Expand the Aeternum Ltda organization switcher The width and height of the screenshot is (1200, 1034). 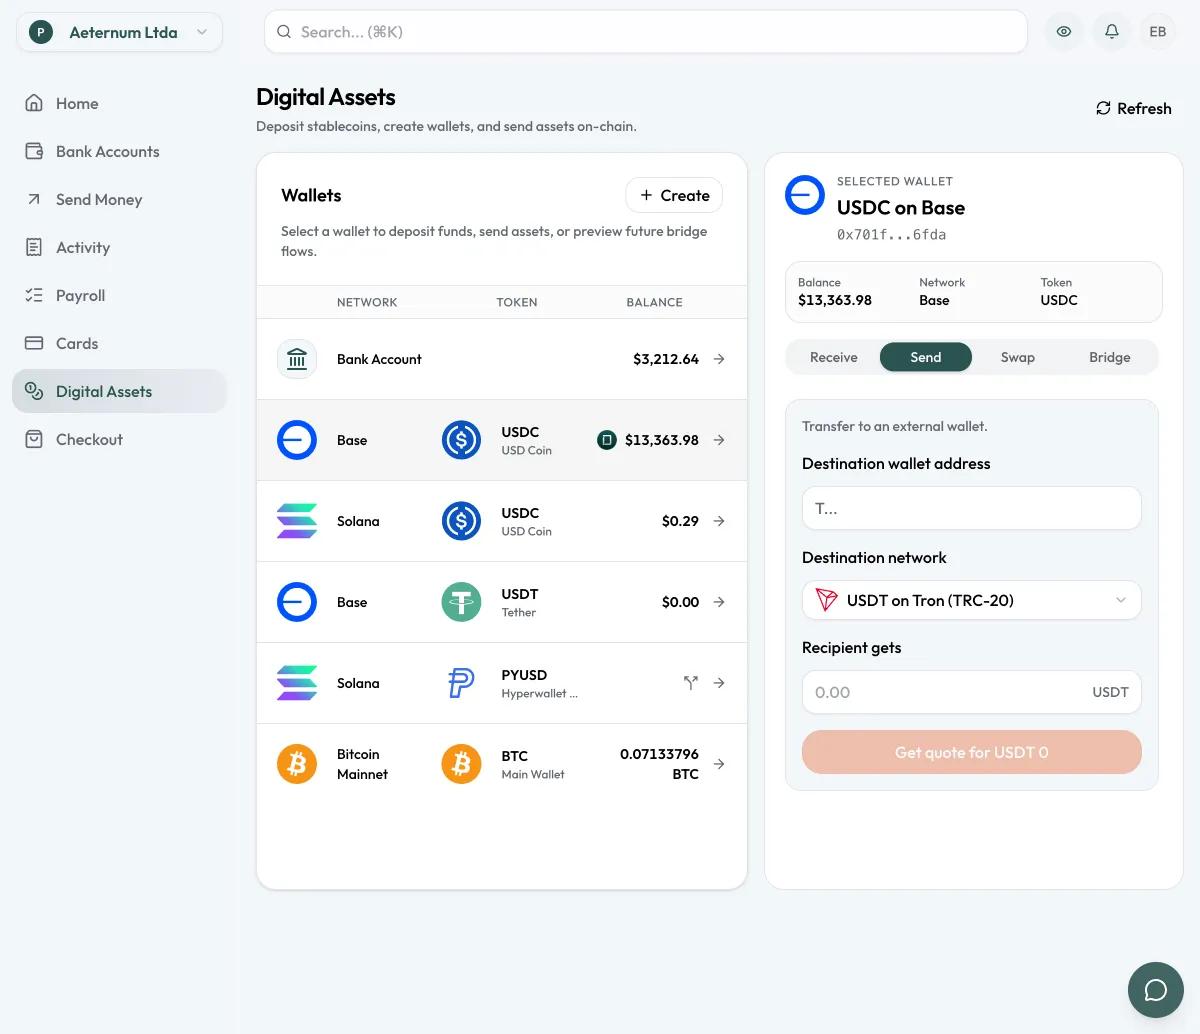(120, 32)
